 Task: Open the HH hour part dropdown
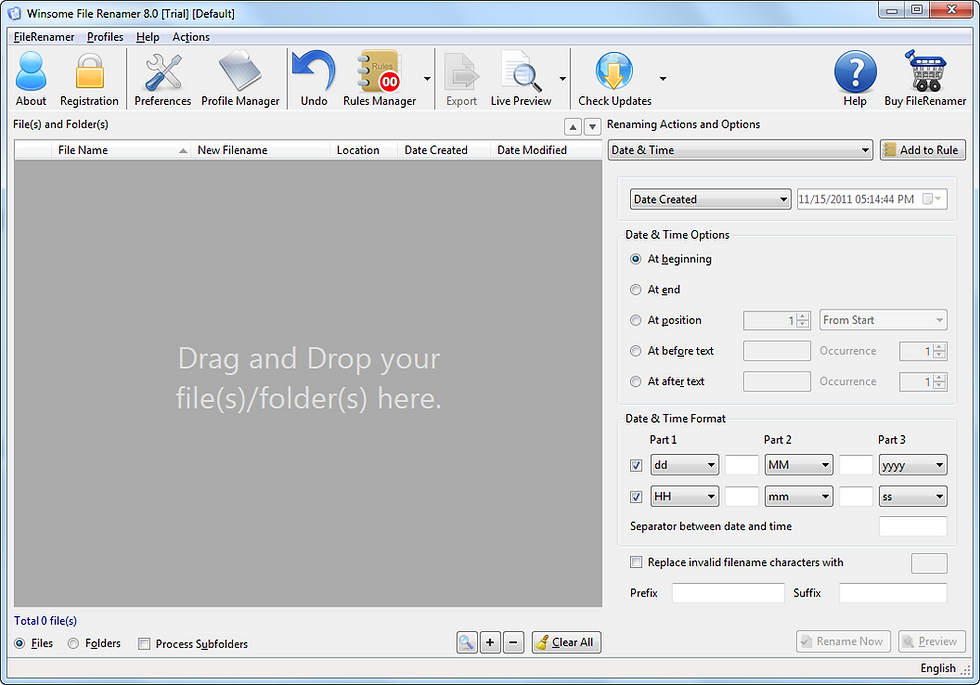coord(684,497)
